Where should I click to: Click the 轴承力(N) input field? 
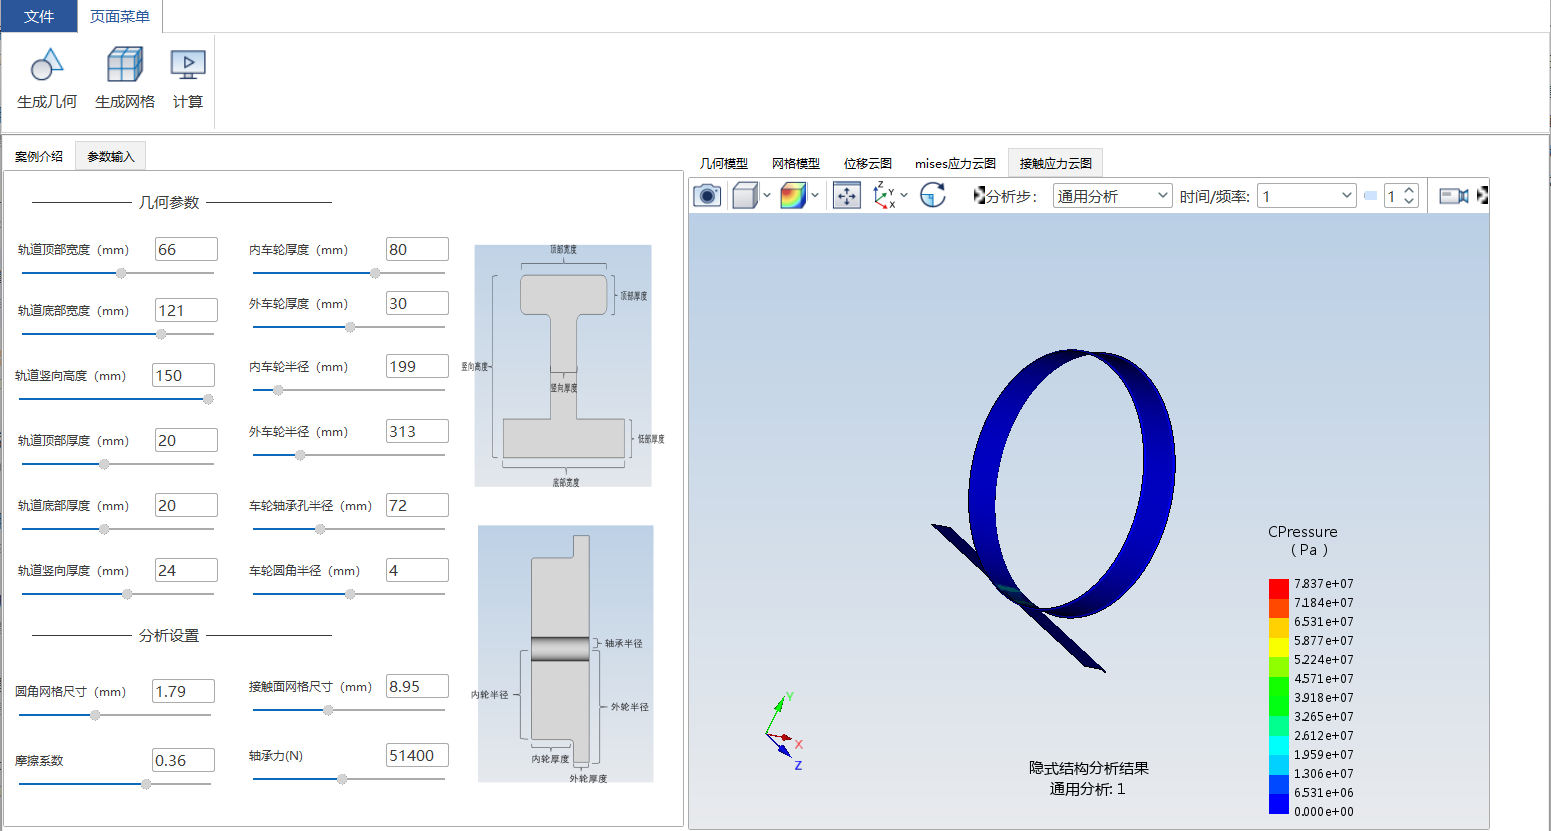[x=417, y=755]
